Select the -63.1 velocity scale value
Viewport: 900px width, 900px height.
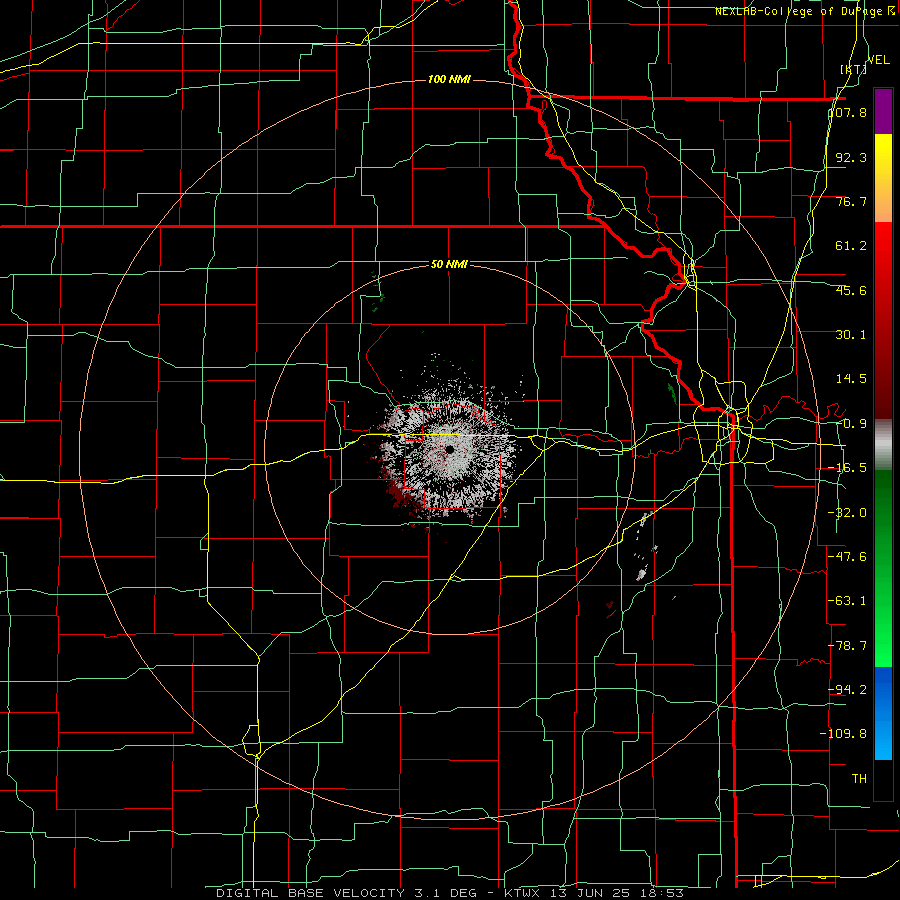847,601
